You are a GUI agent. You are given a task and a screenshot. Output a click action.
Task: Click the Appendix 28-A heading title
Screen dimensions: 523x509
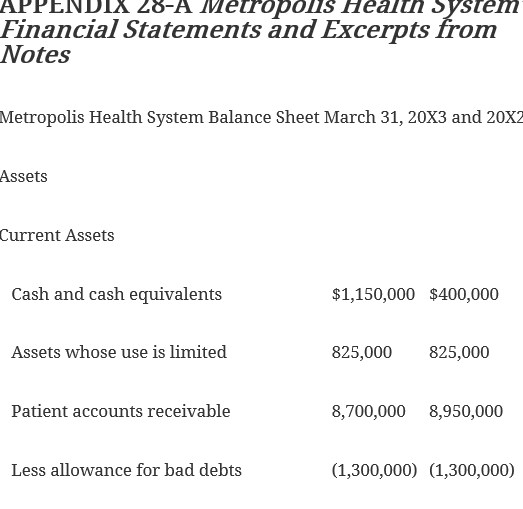tap(262, 32)
